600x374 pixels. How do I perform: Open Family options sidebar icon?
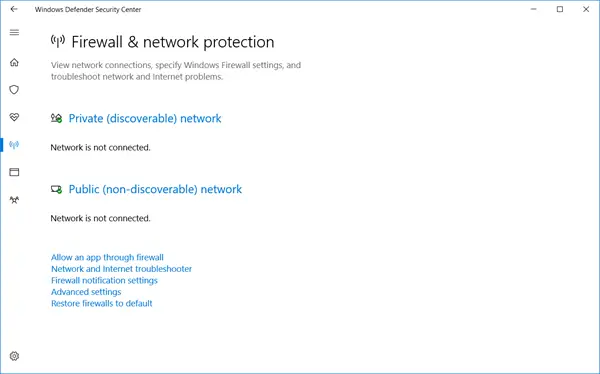click(14, 200)
